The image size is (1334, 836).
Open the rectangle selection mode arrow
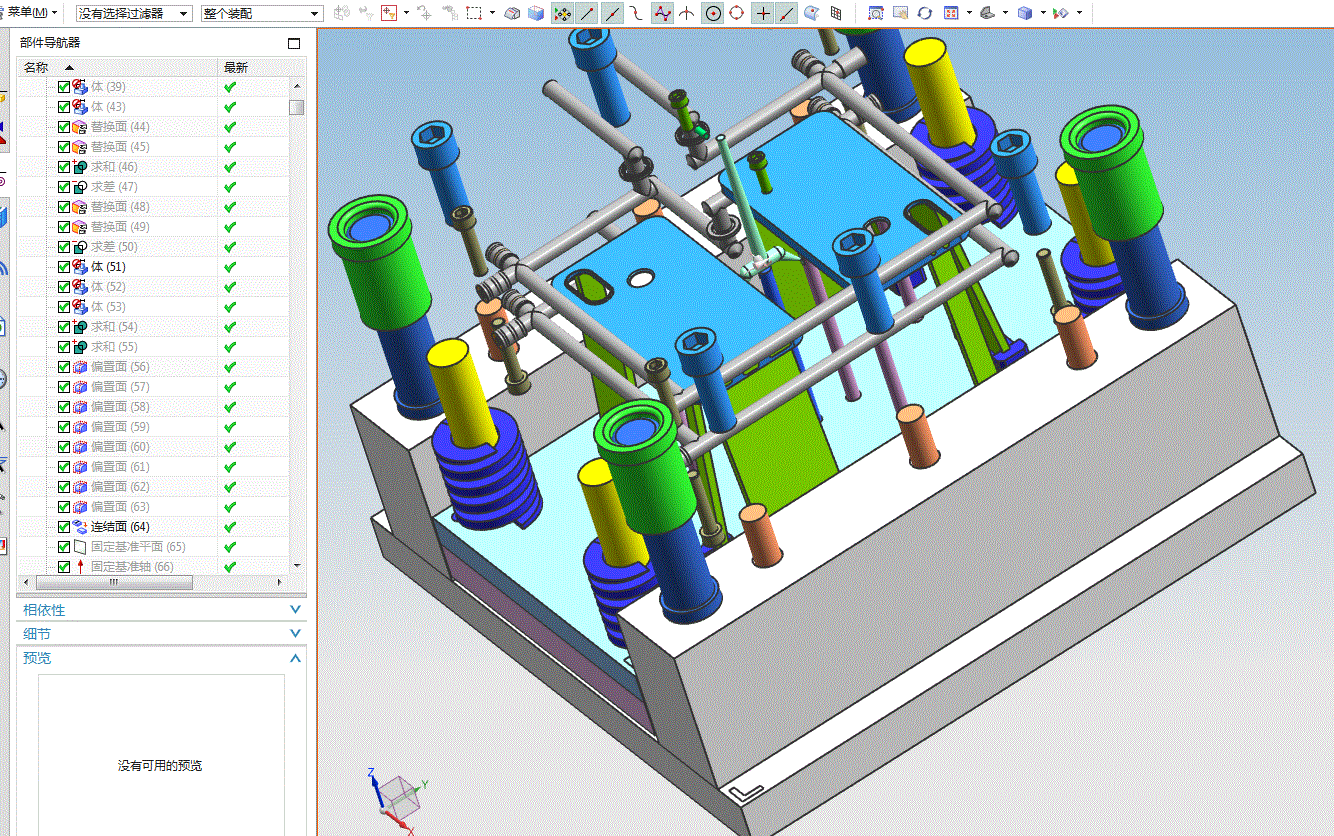pyautogui.click(x=492, y=13)
